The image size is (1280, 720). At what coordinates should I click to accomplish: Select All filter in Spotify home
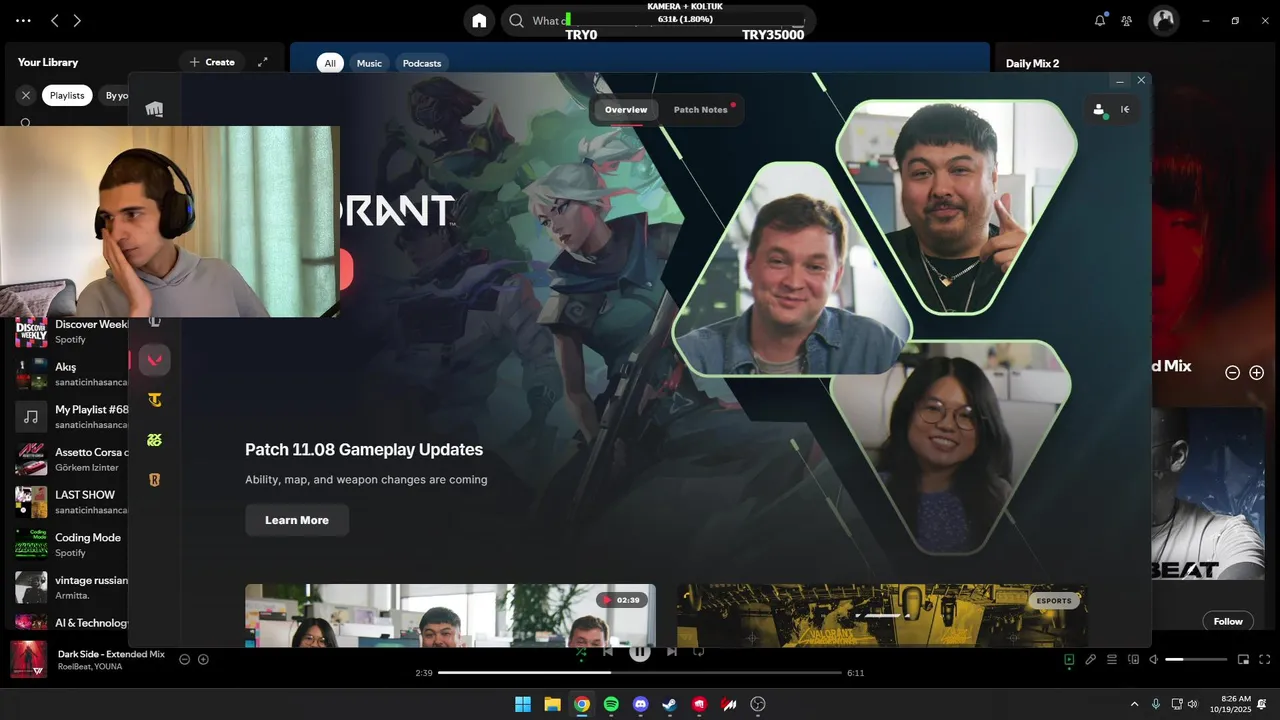[330, 63]
